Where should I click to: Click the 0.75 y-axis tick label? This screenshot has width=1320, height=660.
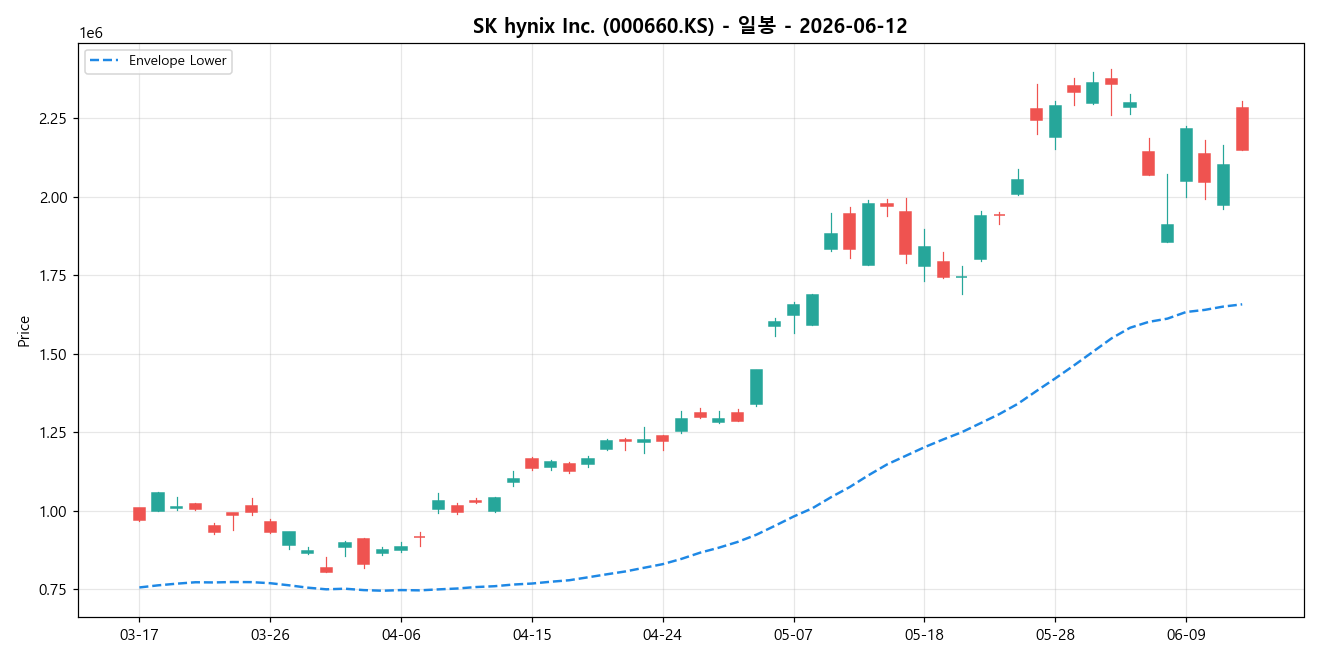[x=52, y=590]
